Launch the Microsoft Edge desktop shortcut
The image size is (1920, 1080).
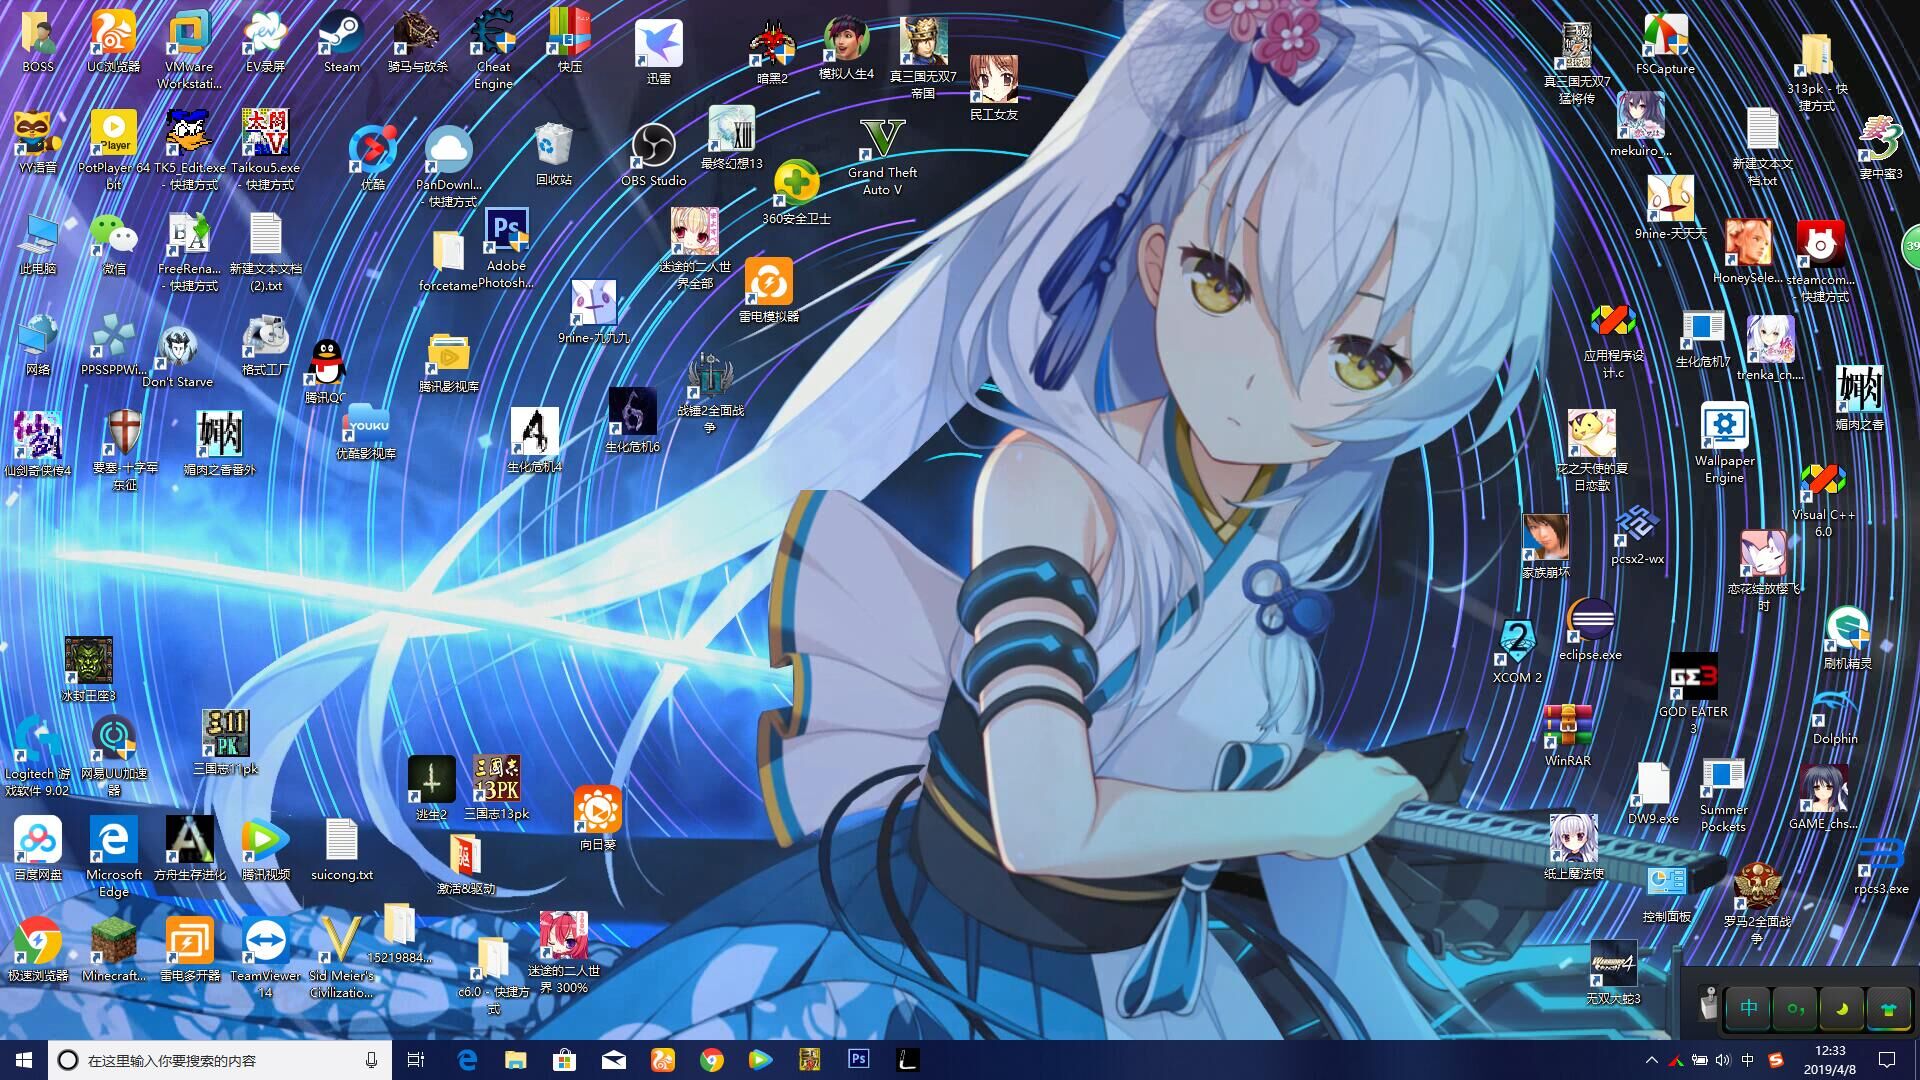[x=114, y=856]
